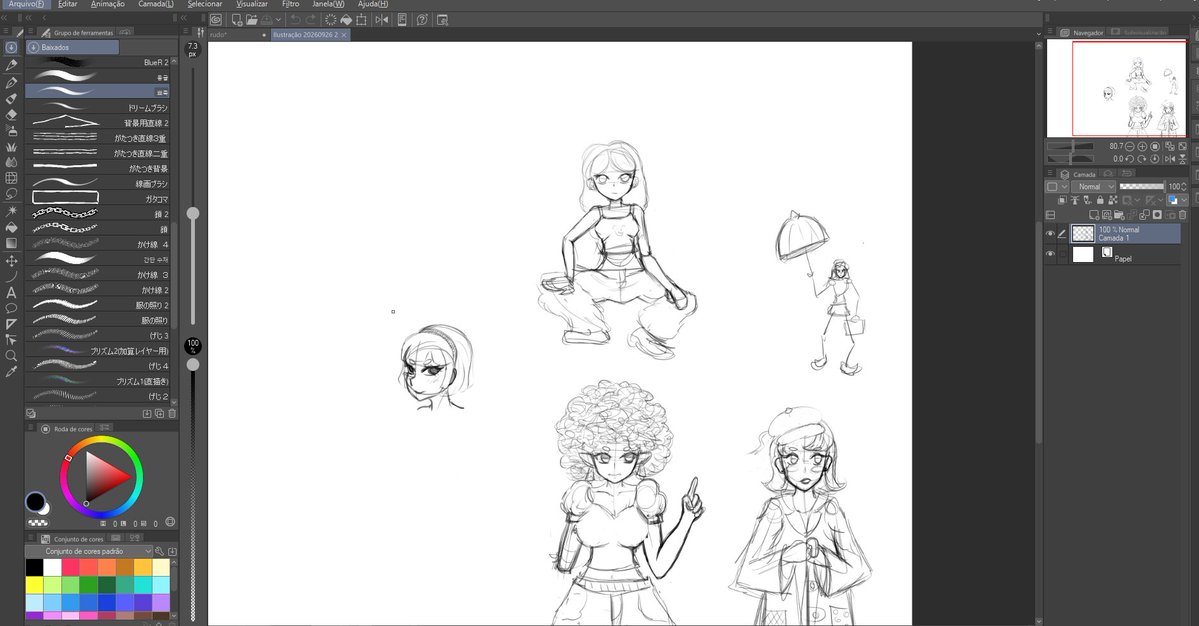Toggle Navigator flip vertical icon

pos(1182,159)
